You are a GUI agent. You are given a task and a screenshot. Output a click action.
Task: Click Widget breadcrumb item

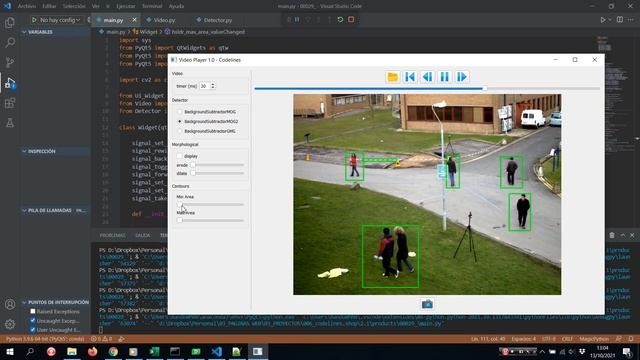pyautogui.click(x=148, y=31)
